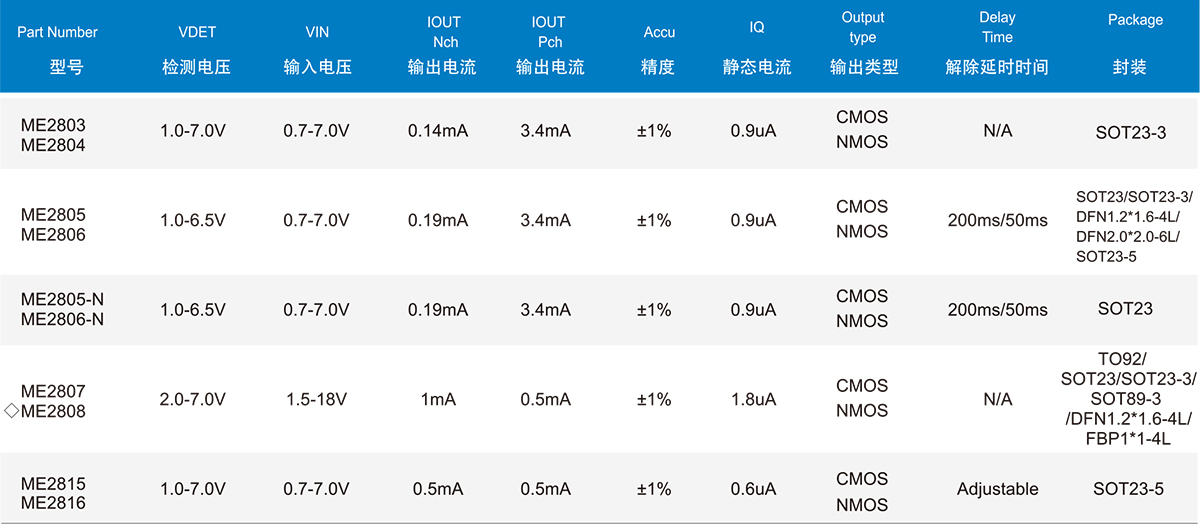Select the 0.14mA output current cell
The height and width of the screenshot is (524, 1200).
click(x=438, y=131)
